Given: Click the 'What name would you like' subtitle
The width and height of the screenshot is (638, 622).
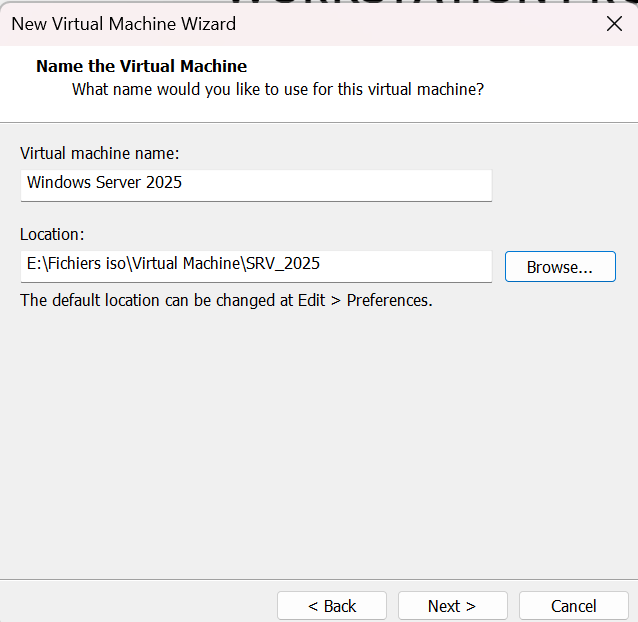Looking at the screenshot, I should (x=278, y=89).
